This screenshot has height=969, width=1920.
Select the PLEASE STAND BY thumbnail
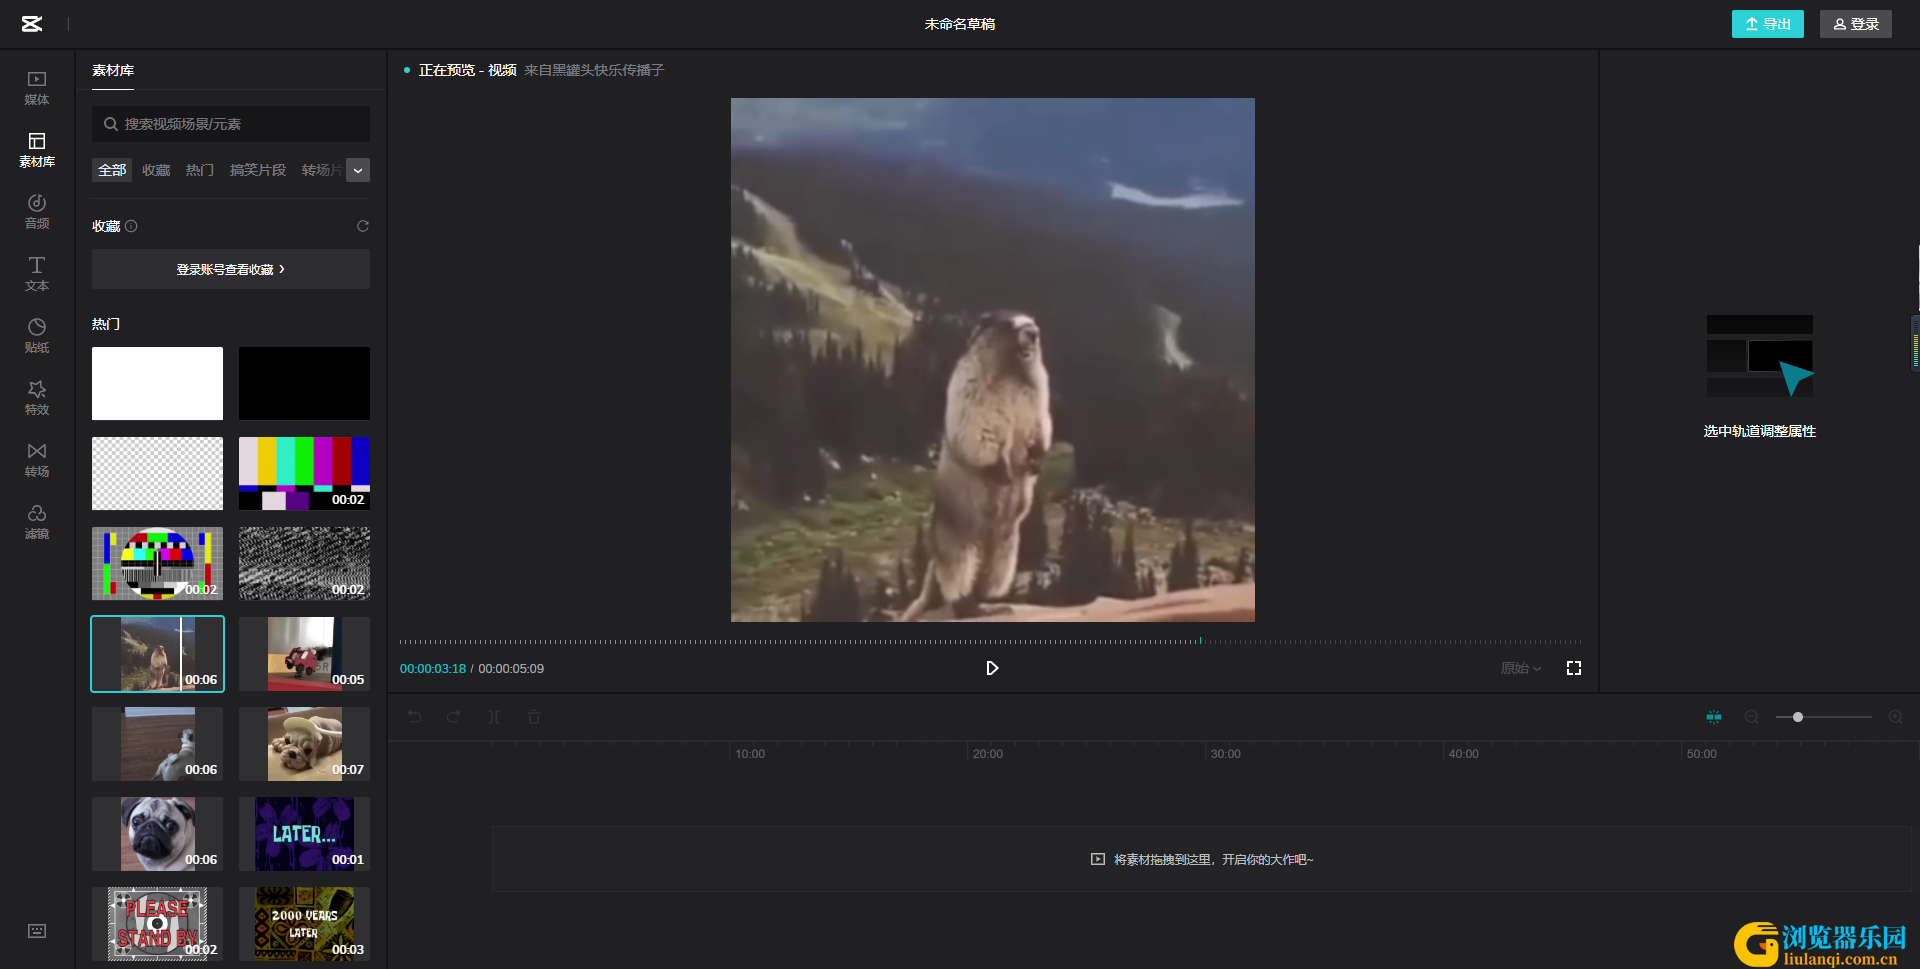click(157, 923)
